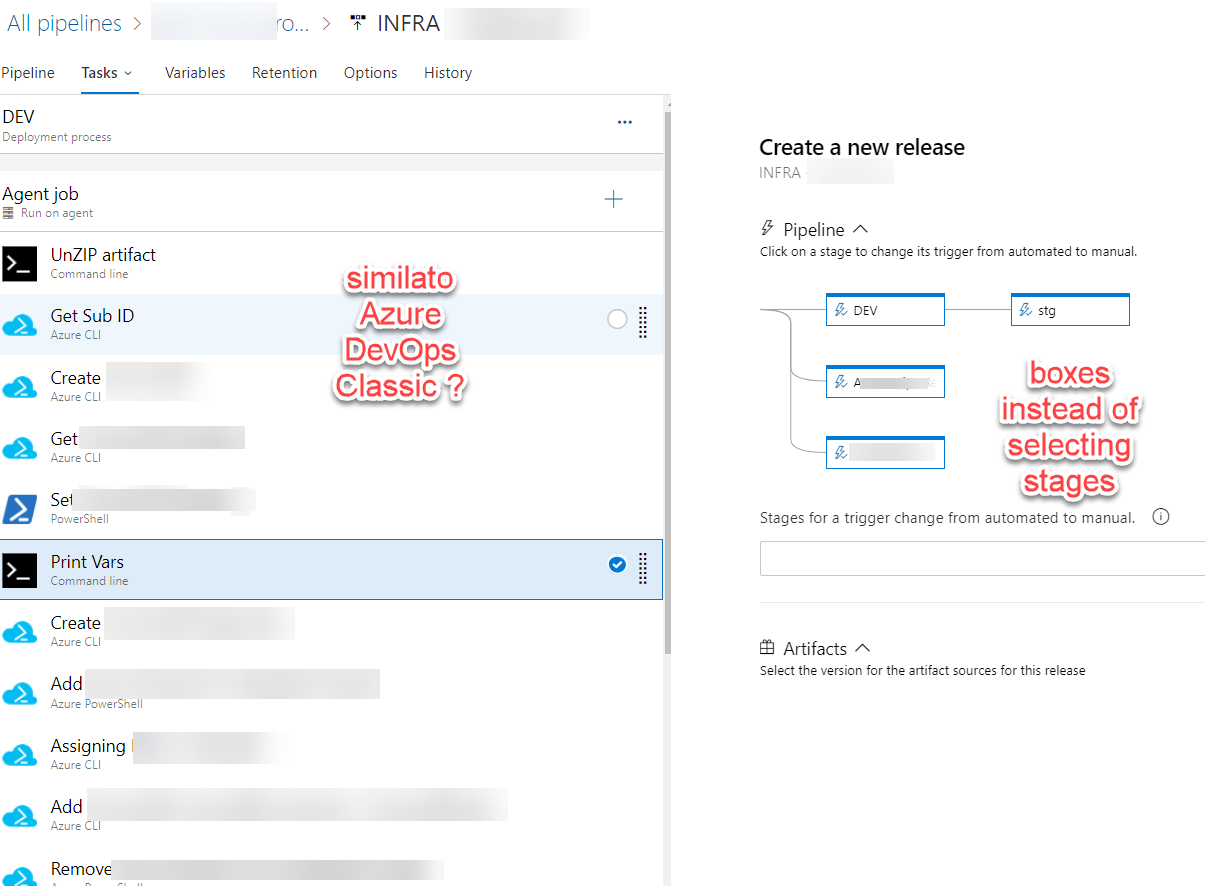Select the Get Sub ID task

pyautogui.click(x=331, y=324)
